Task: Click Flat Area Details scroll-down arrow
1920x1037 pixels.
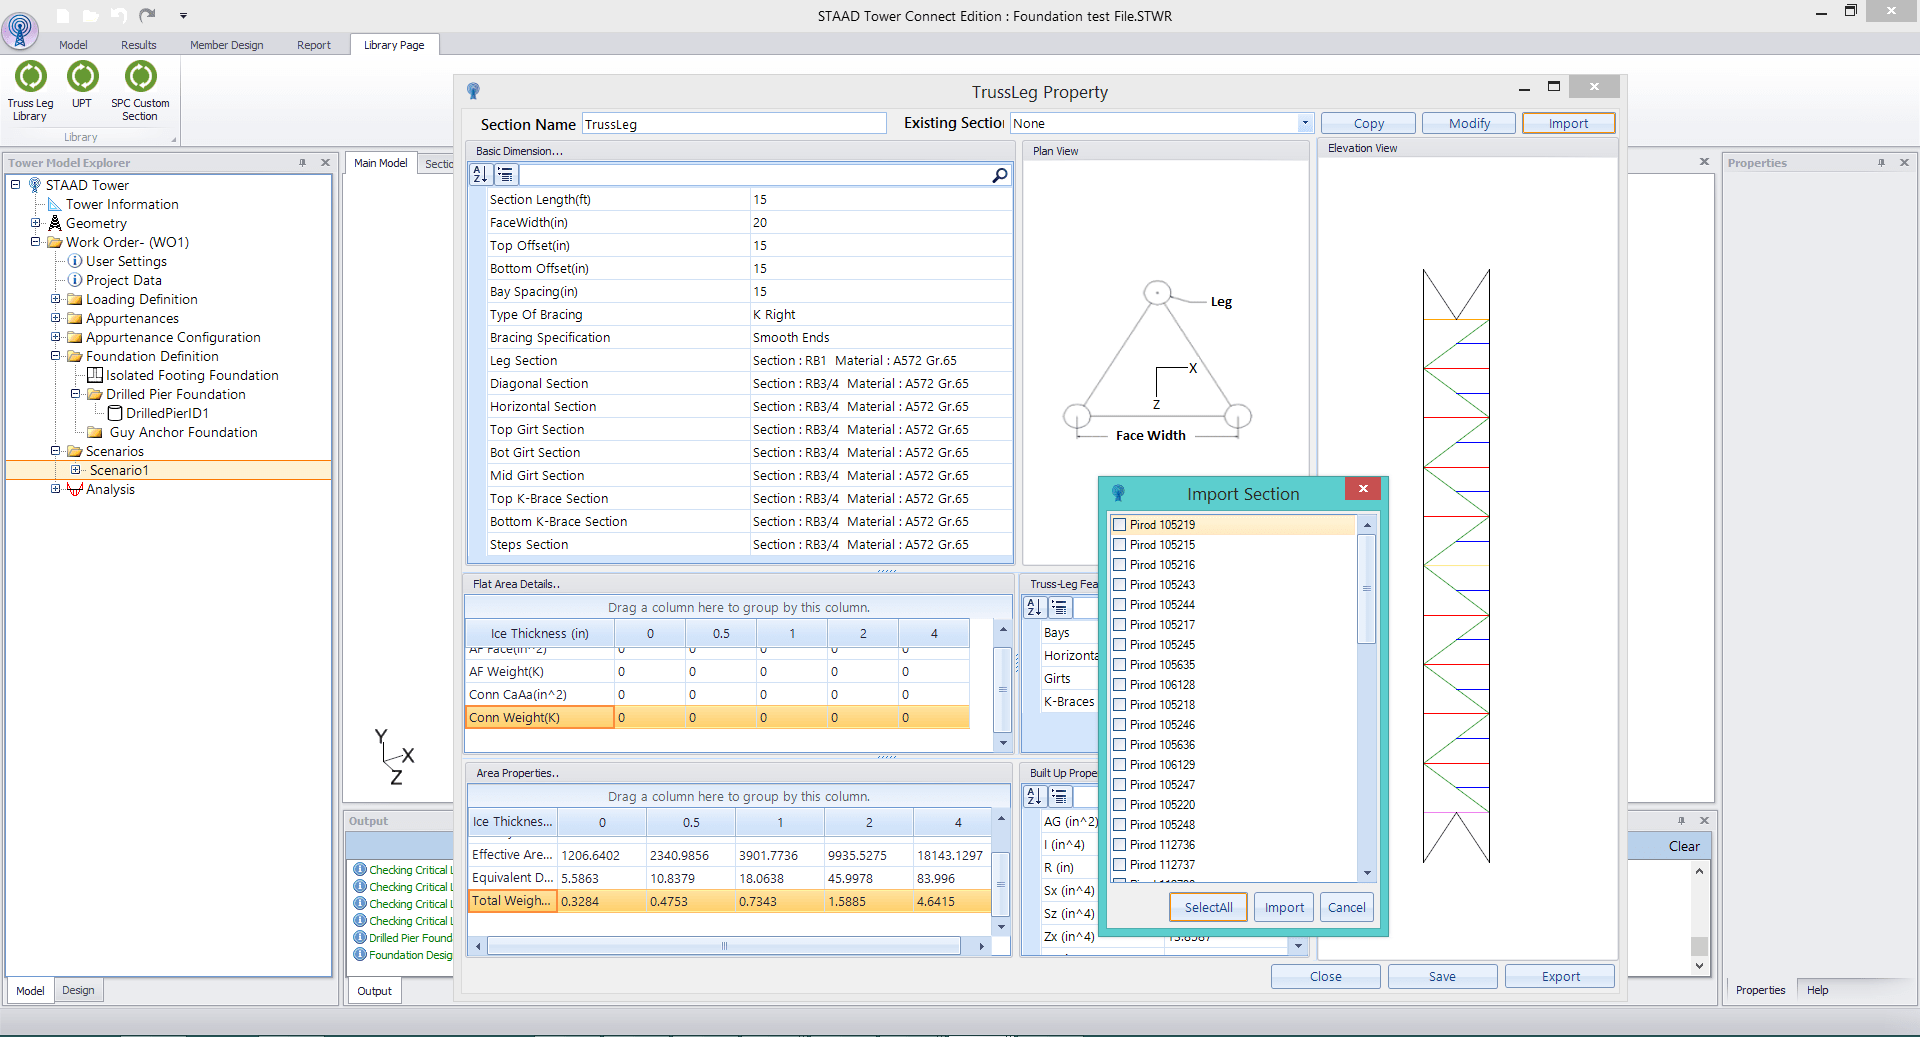Action: tap(1003, 743)
